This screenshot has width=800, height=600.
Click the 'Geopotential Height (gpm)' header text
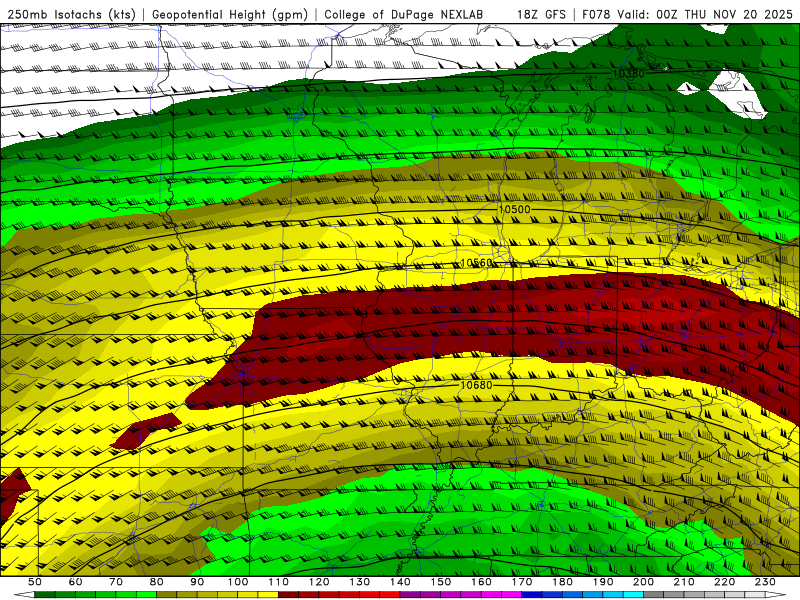click(230, 14)
